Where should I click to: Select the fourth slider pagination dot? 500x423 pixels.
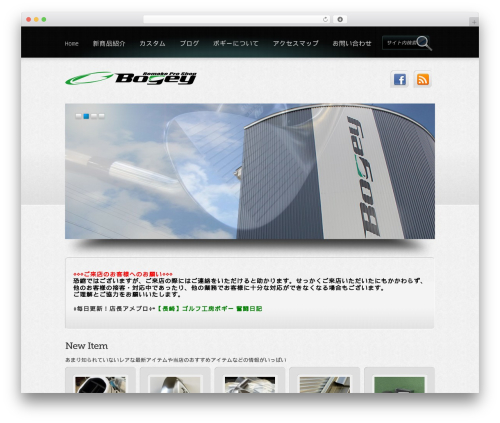point(102,116)
